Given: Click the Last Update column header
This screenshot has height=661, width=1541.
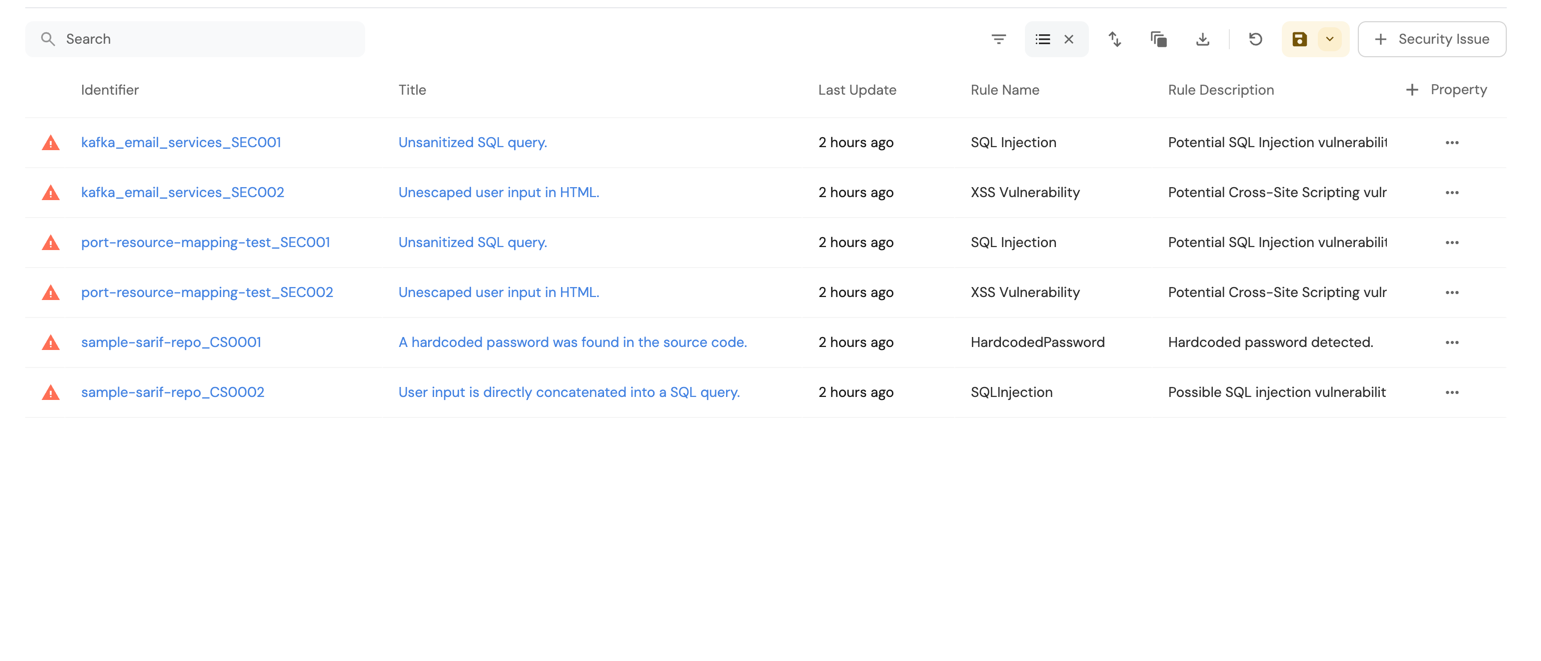Looking at the screenshot, I should 857,90.
